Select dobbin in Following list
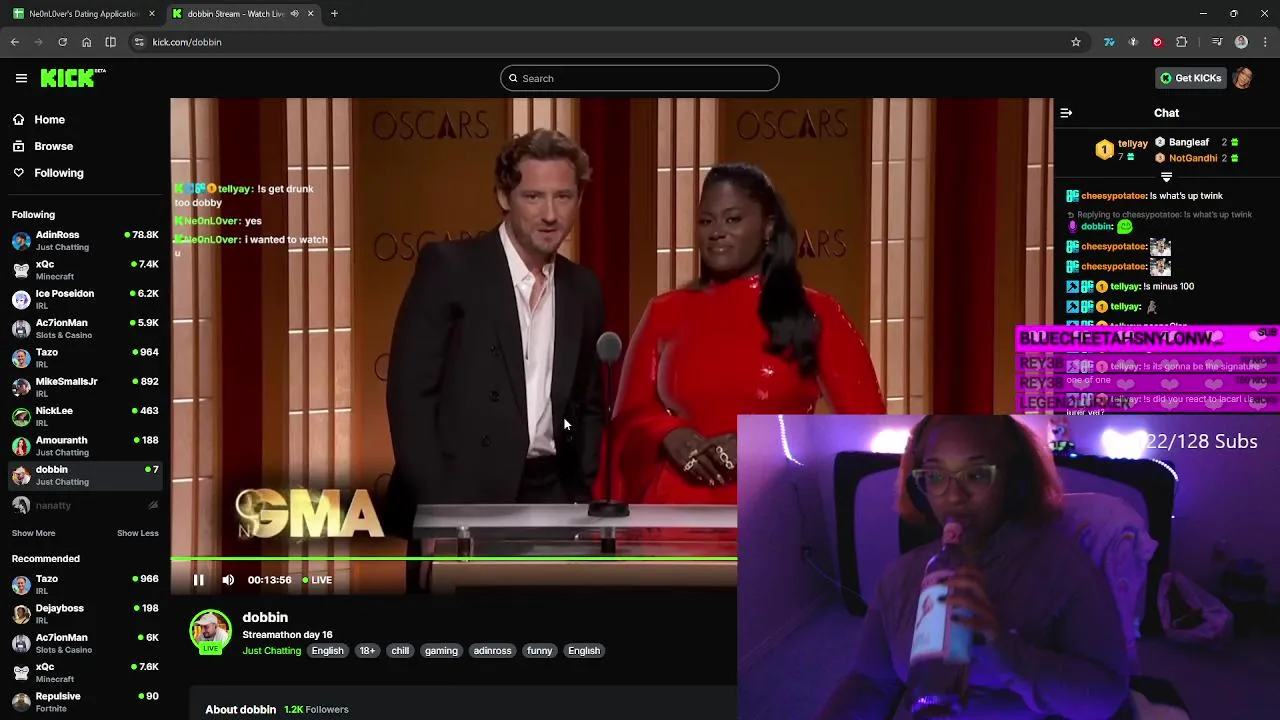The image size is (1280, 720). tap(85, 475)
